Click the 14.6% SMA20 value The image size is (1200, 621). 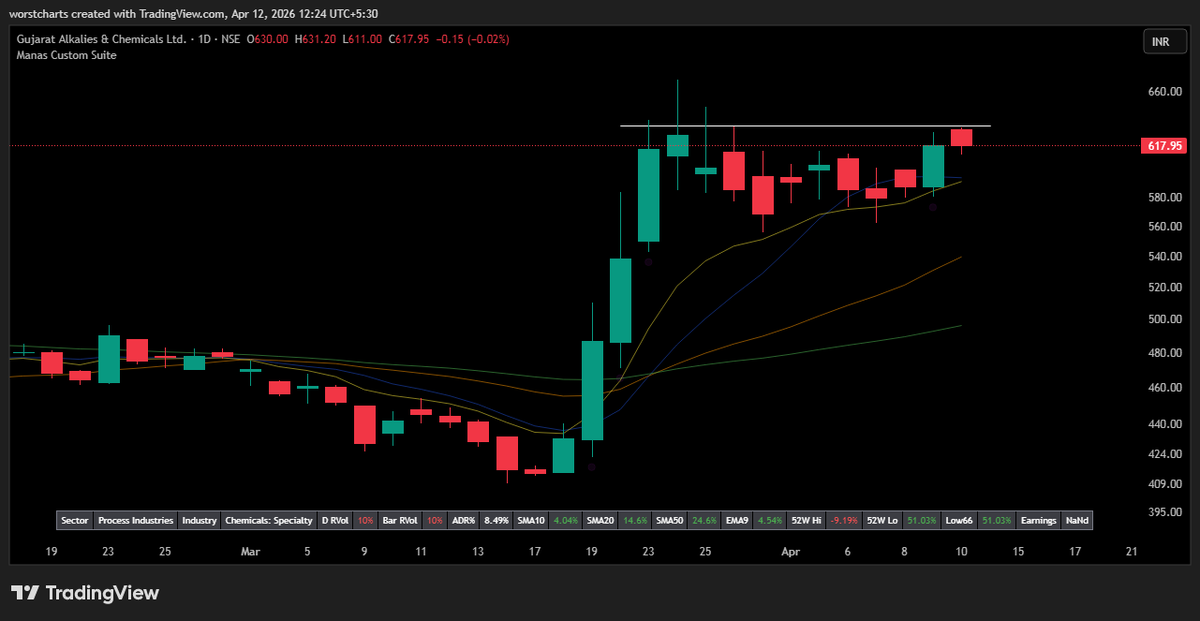635,520
